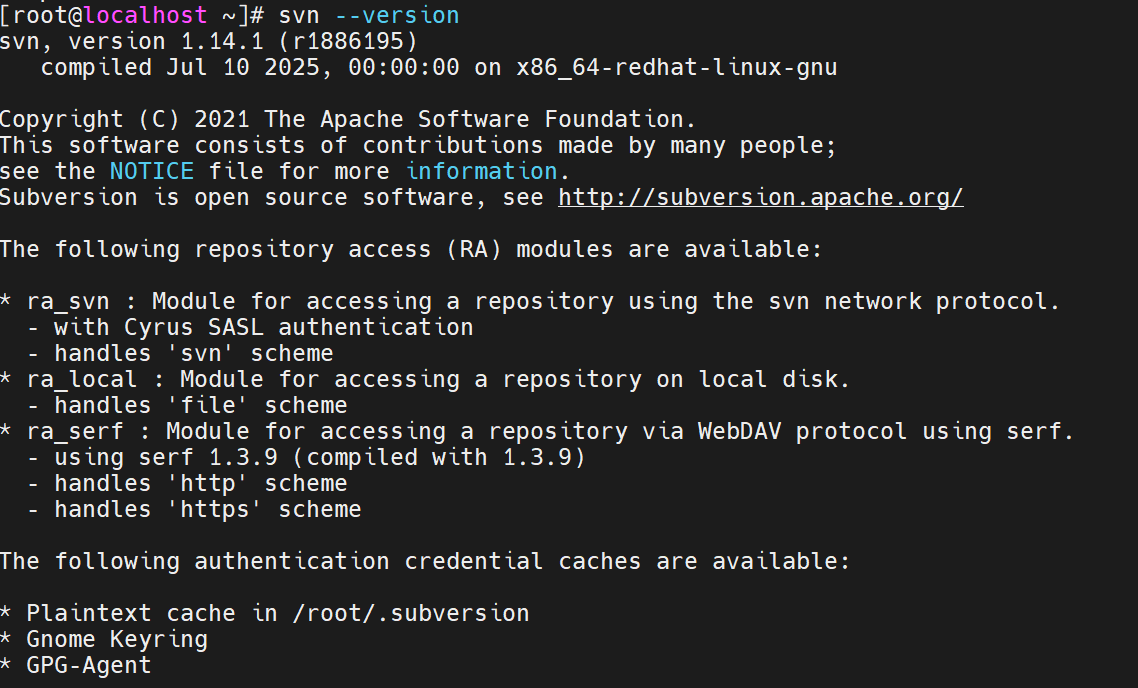Click the cyan word 'information'

point(481,171)
